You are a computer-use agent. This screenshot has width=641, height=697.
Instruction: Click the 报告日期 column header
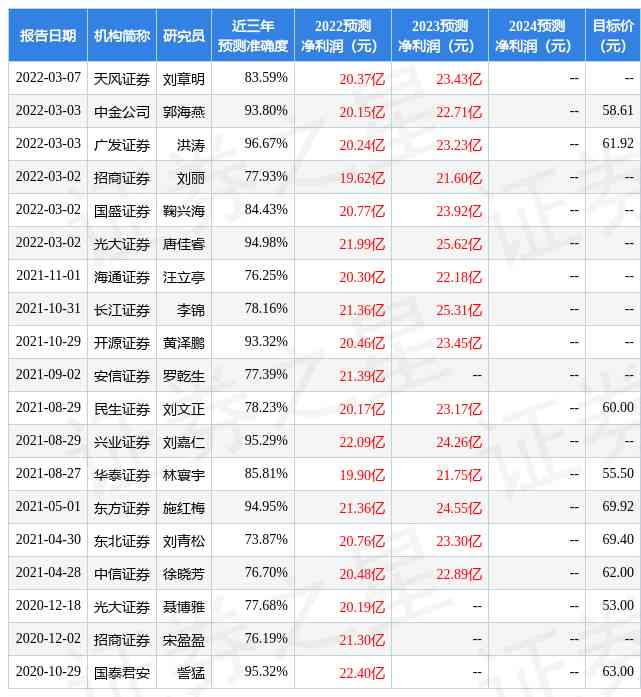(48, 36)
